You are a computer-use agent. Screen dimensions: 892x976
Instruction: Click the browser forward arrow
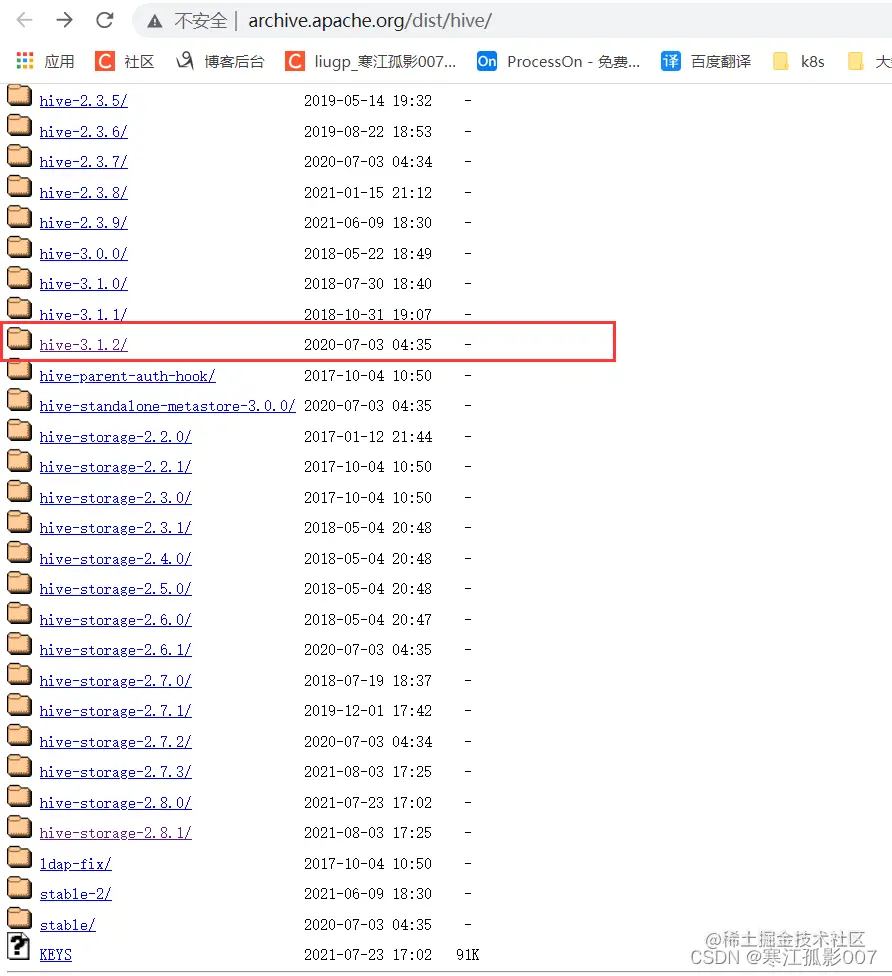[x=64, y=21]
